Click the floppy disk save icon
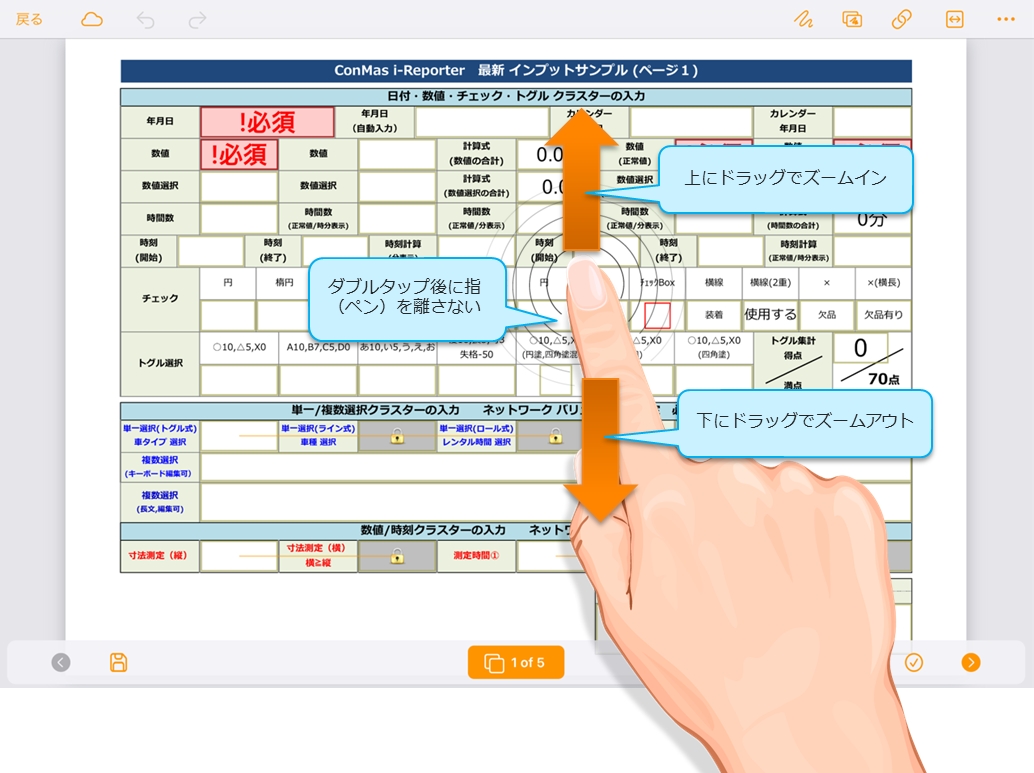This screenshot has height=773, width=1034. tap(119, 662)
